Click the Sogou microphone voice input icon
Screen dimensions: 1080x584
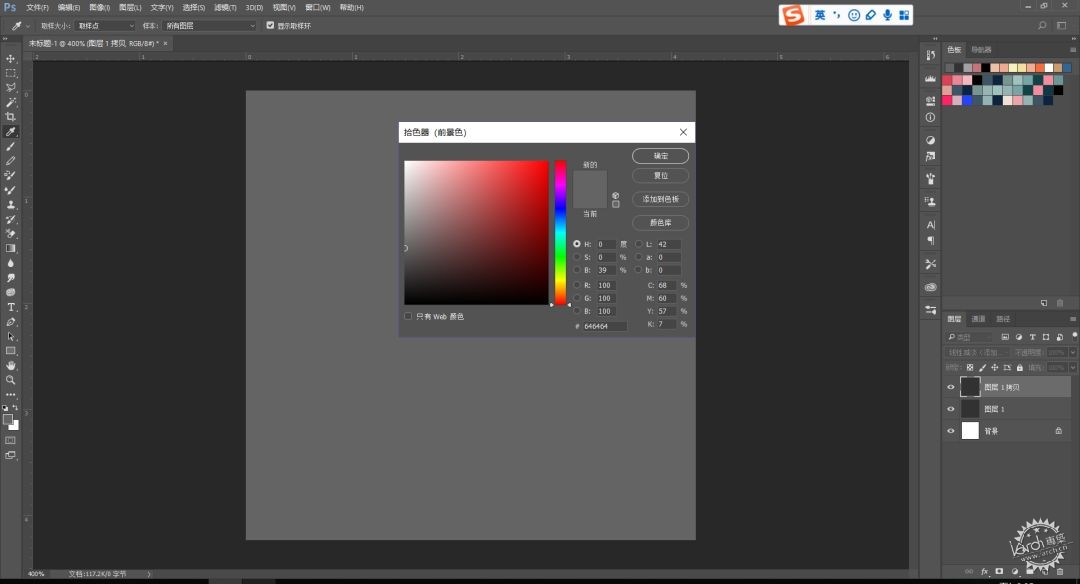[x=887, y=14]
